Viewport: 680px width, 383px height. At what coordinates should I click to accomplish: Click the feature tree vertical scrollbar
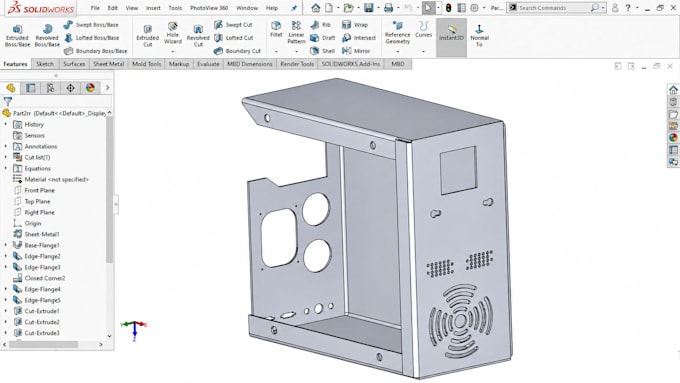[109, 189]
